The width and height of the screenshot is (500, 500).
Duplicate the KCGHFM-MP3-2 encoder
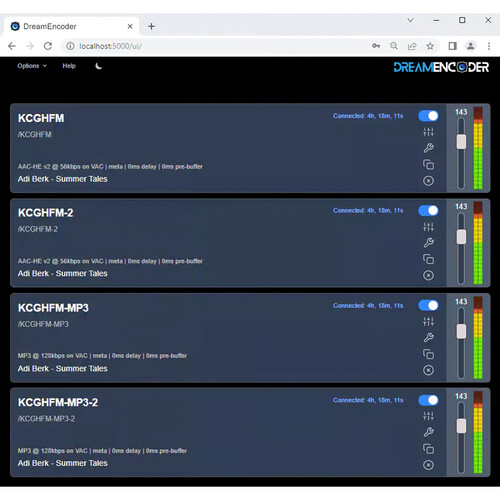(428, 449)
